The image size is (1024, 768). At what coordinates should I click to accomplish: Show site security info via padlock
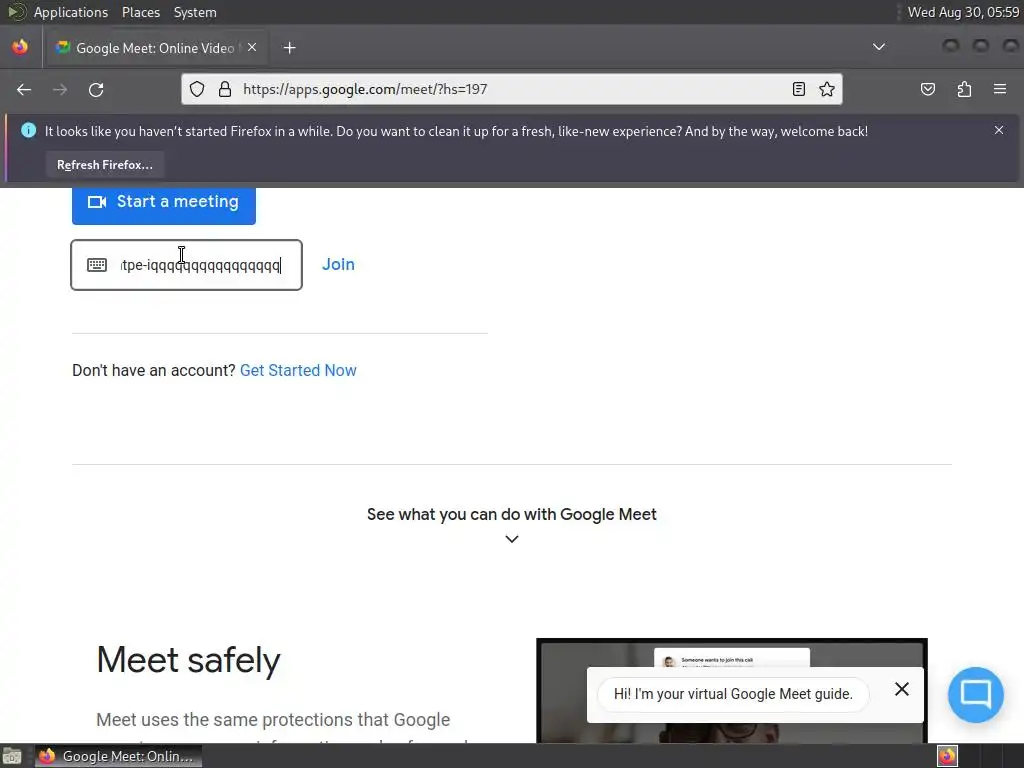[225, 89]
